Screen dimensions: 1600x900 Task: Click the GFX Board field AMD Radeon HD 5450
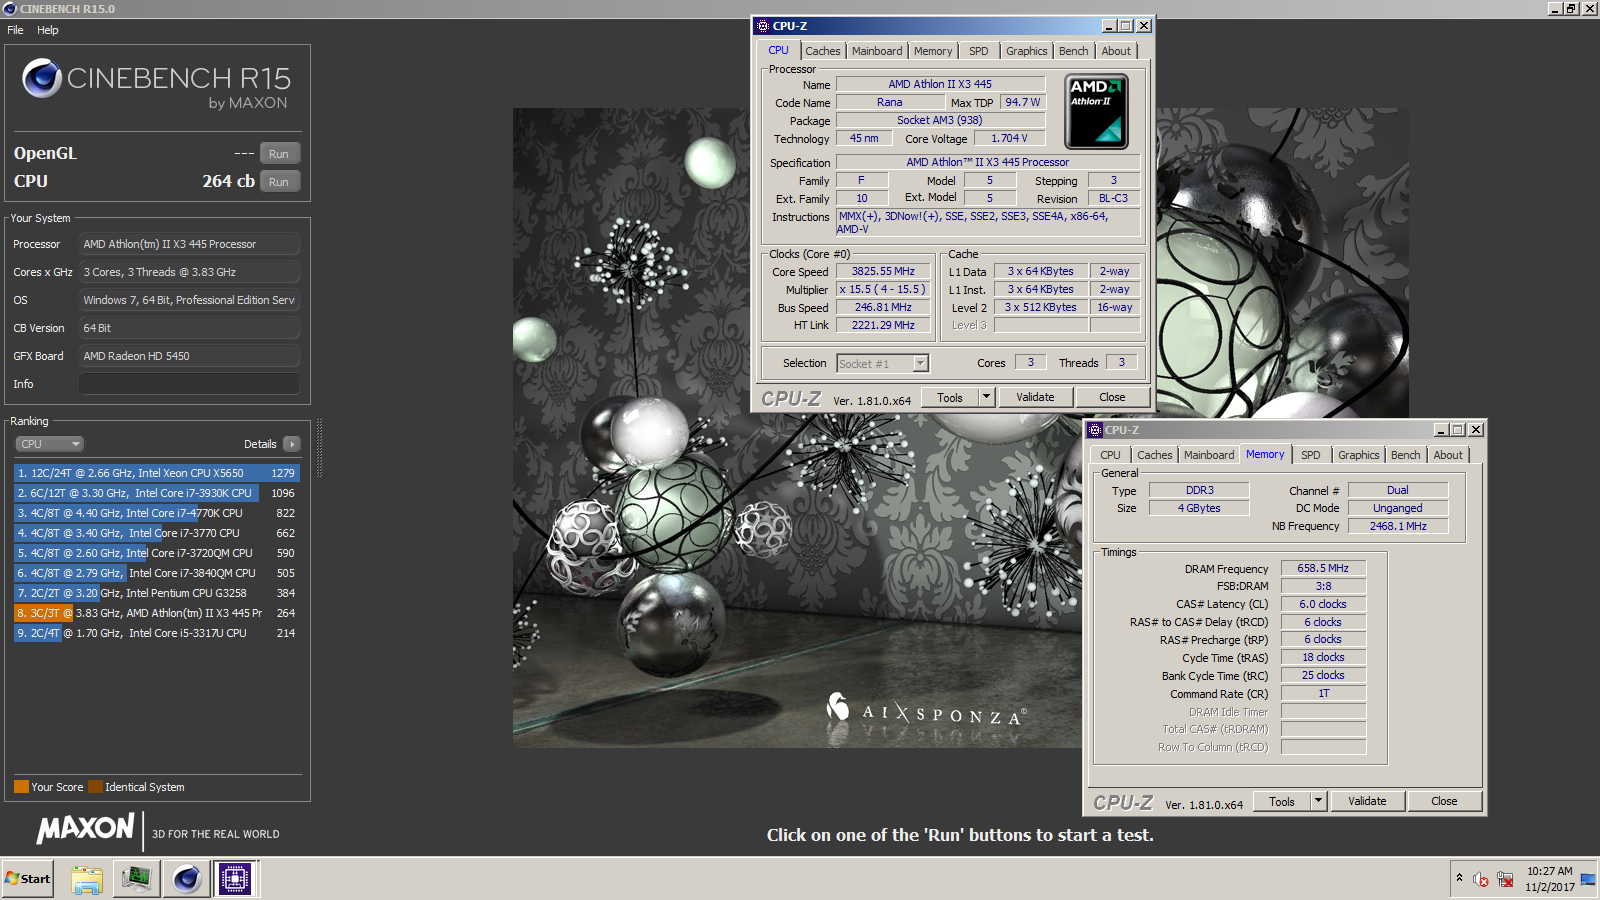coord(189,356)
